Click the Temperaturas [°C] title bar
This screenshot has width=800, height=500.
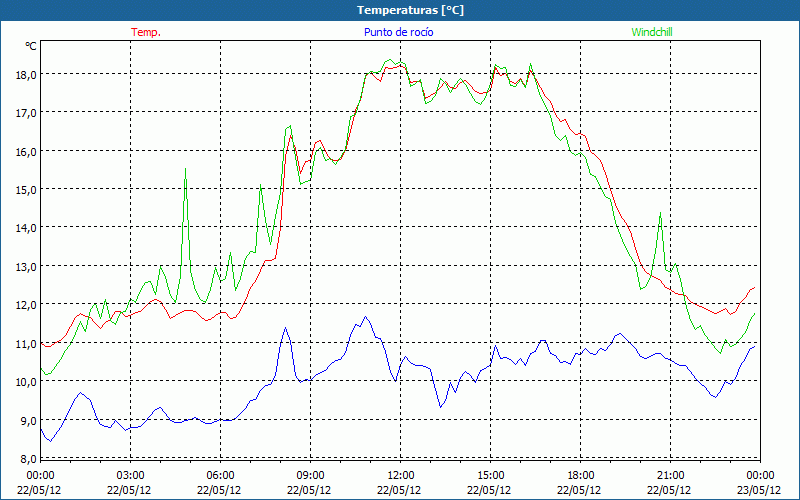(400, 10)
